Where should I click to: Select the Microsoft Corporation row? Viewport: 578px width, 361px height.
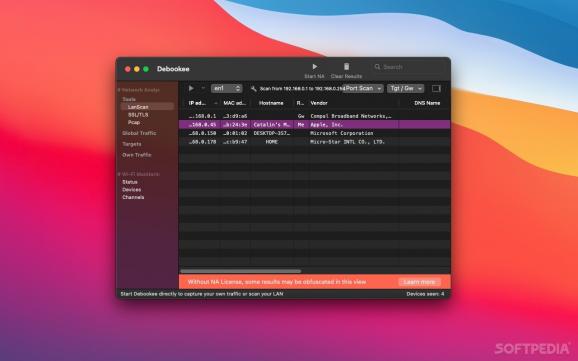click(314, 133)
